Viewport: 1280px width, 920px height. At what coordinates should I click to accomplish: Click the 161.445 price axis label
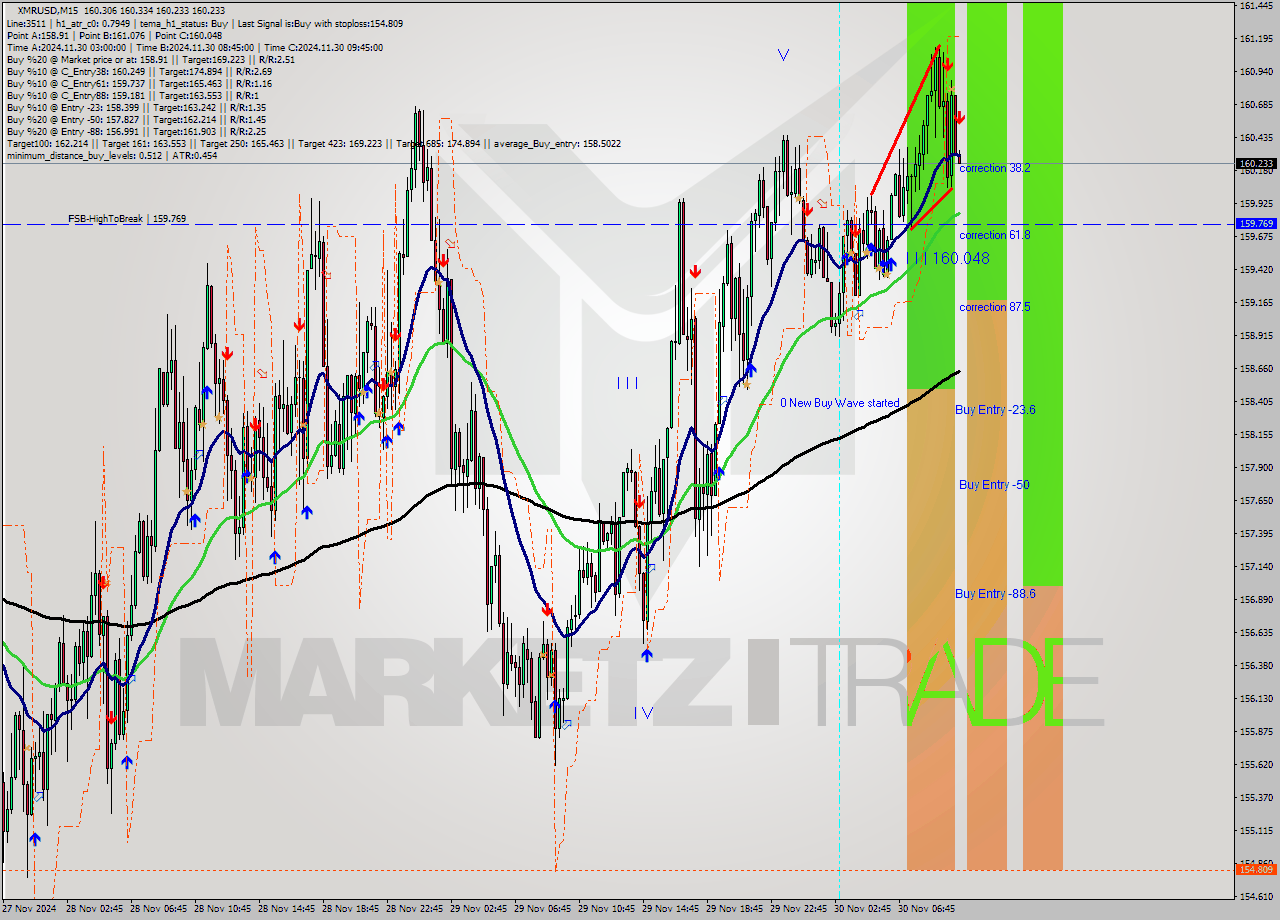tap(1256, 6)
